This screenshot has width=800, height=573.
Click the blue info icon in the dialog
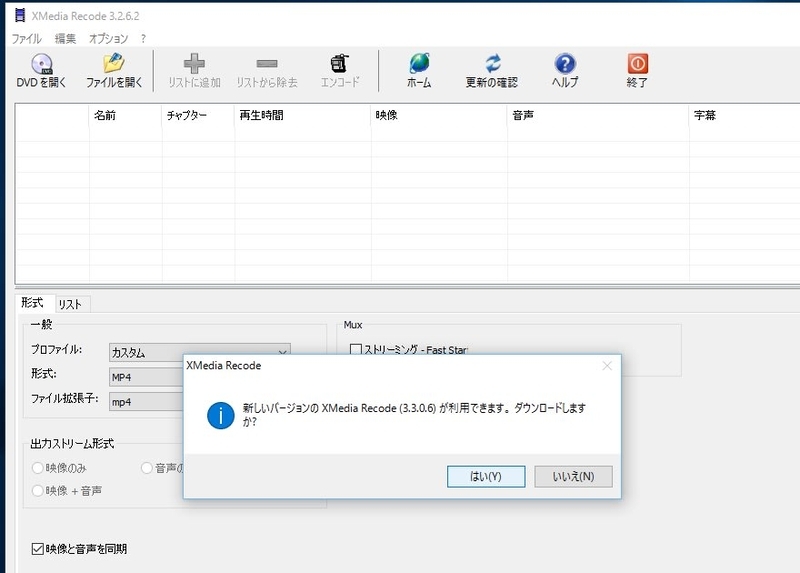(x=220, y=415)
